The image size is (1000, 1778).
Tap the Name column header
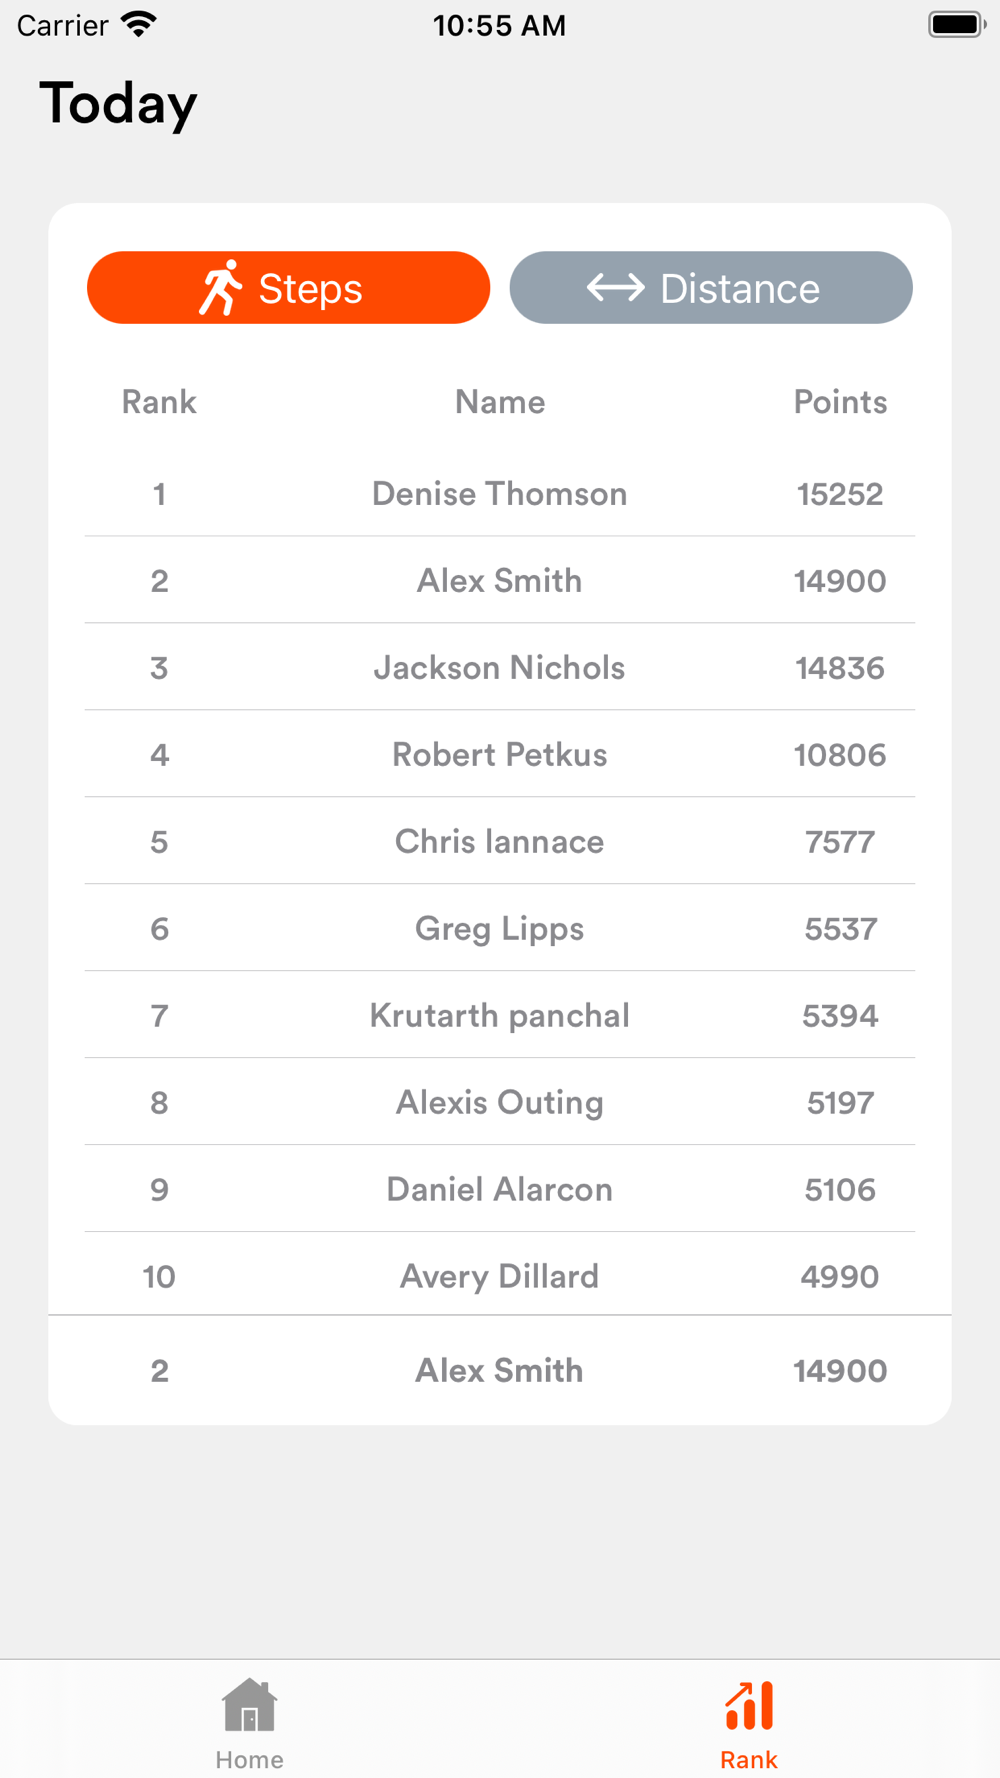coord(500,402)
